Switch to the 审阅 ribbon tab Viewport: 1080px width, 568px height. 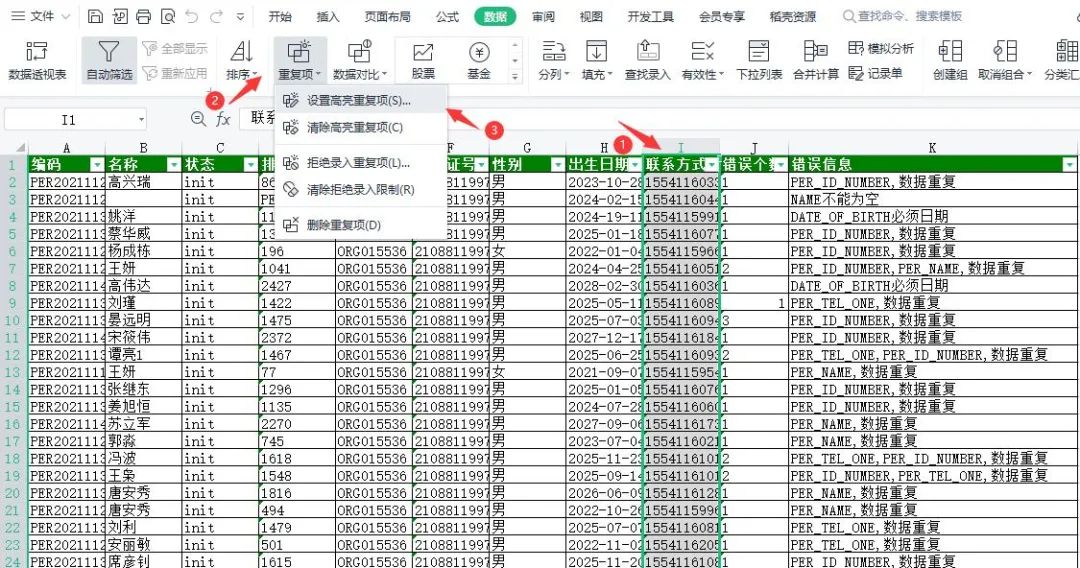point(543,17)
